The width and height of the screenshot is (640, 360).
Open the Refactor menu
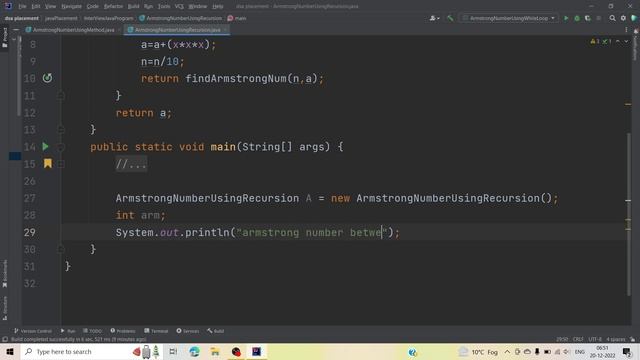click(113, 6)
